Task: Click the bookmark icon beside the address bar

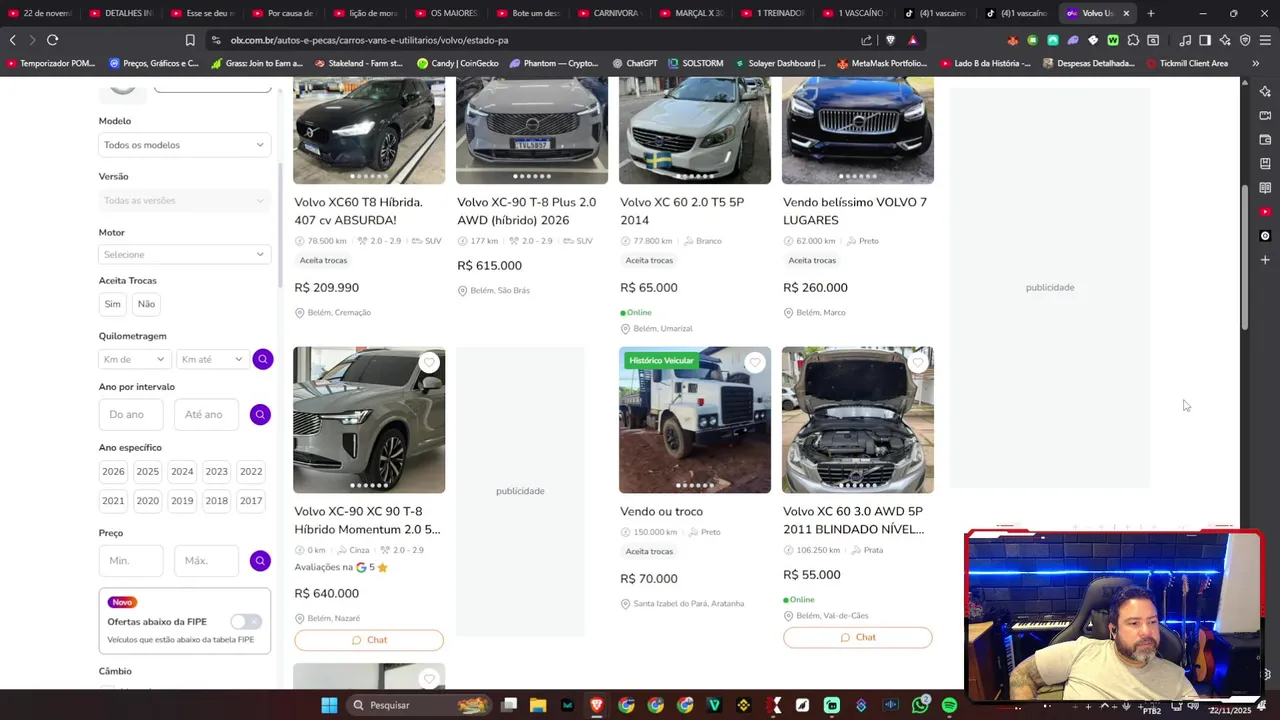Action: (x=190, y=40)
